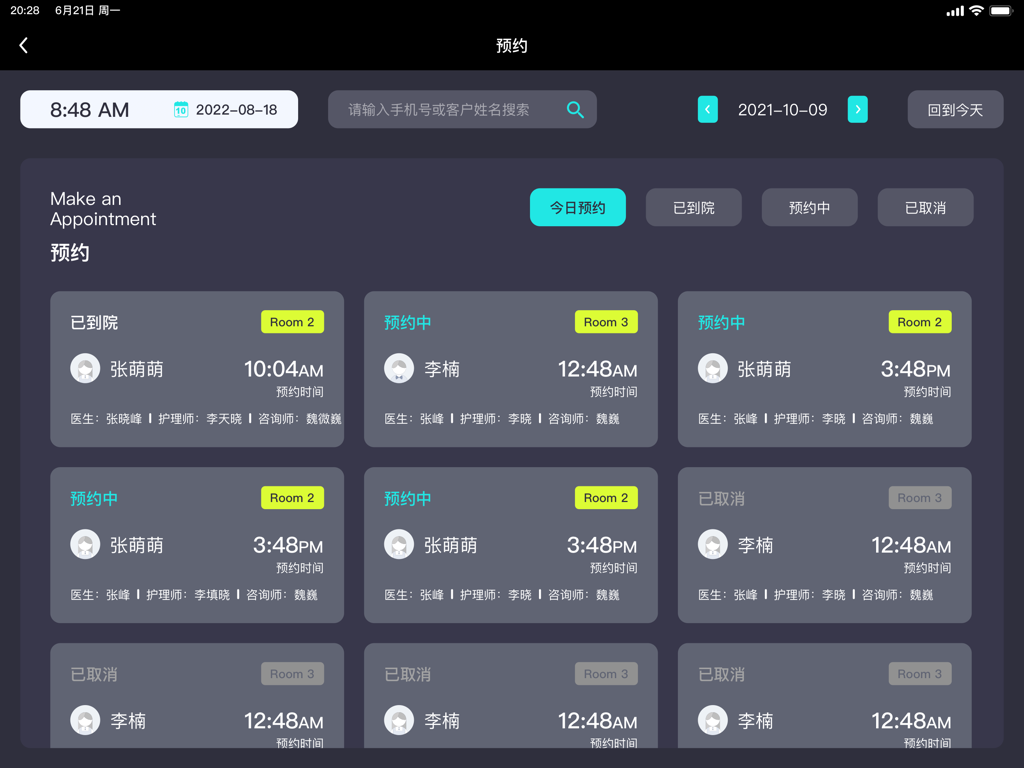The image size is (1024, 768).
Task: Switch to the 已取消 tab
Action: click(925, 207)
